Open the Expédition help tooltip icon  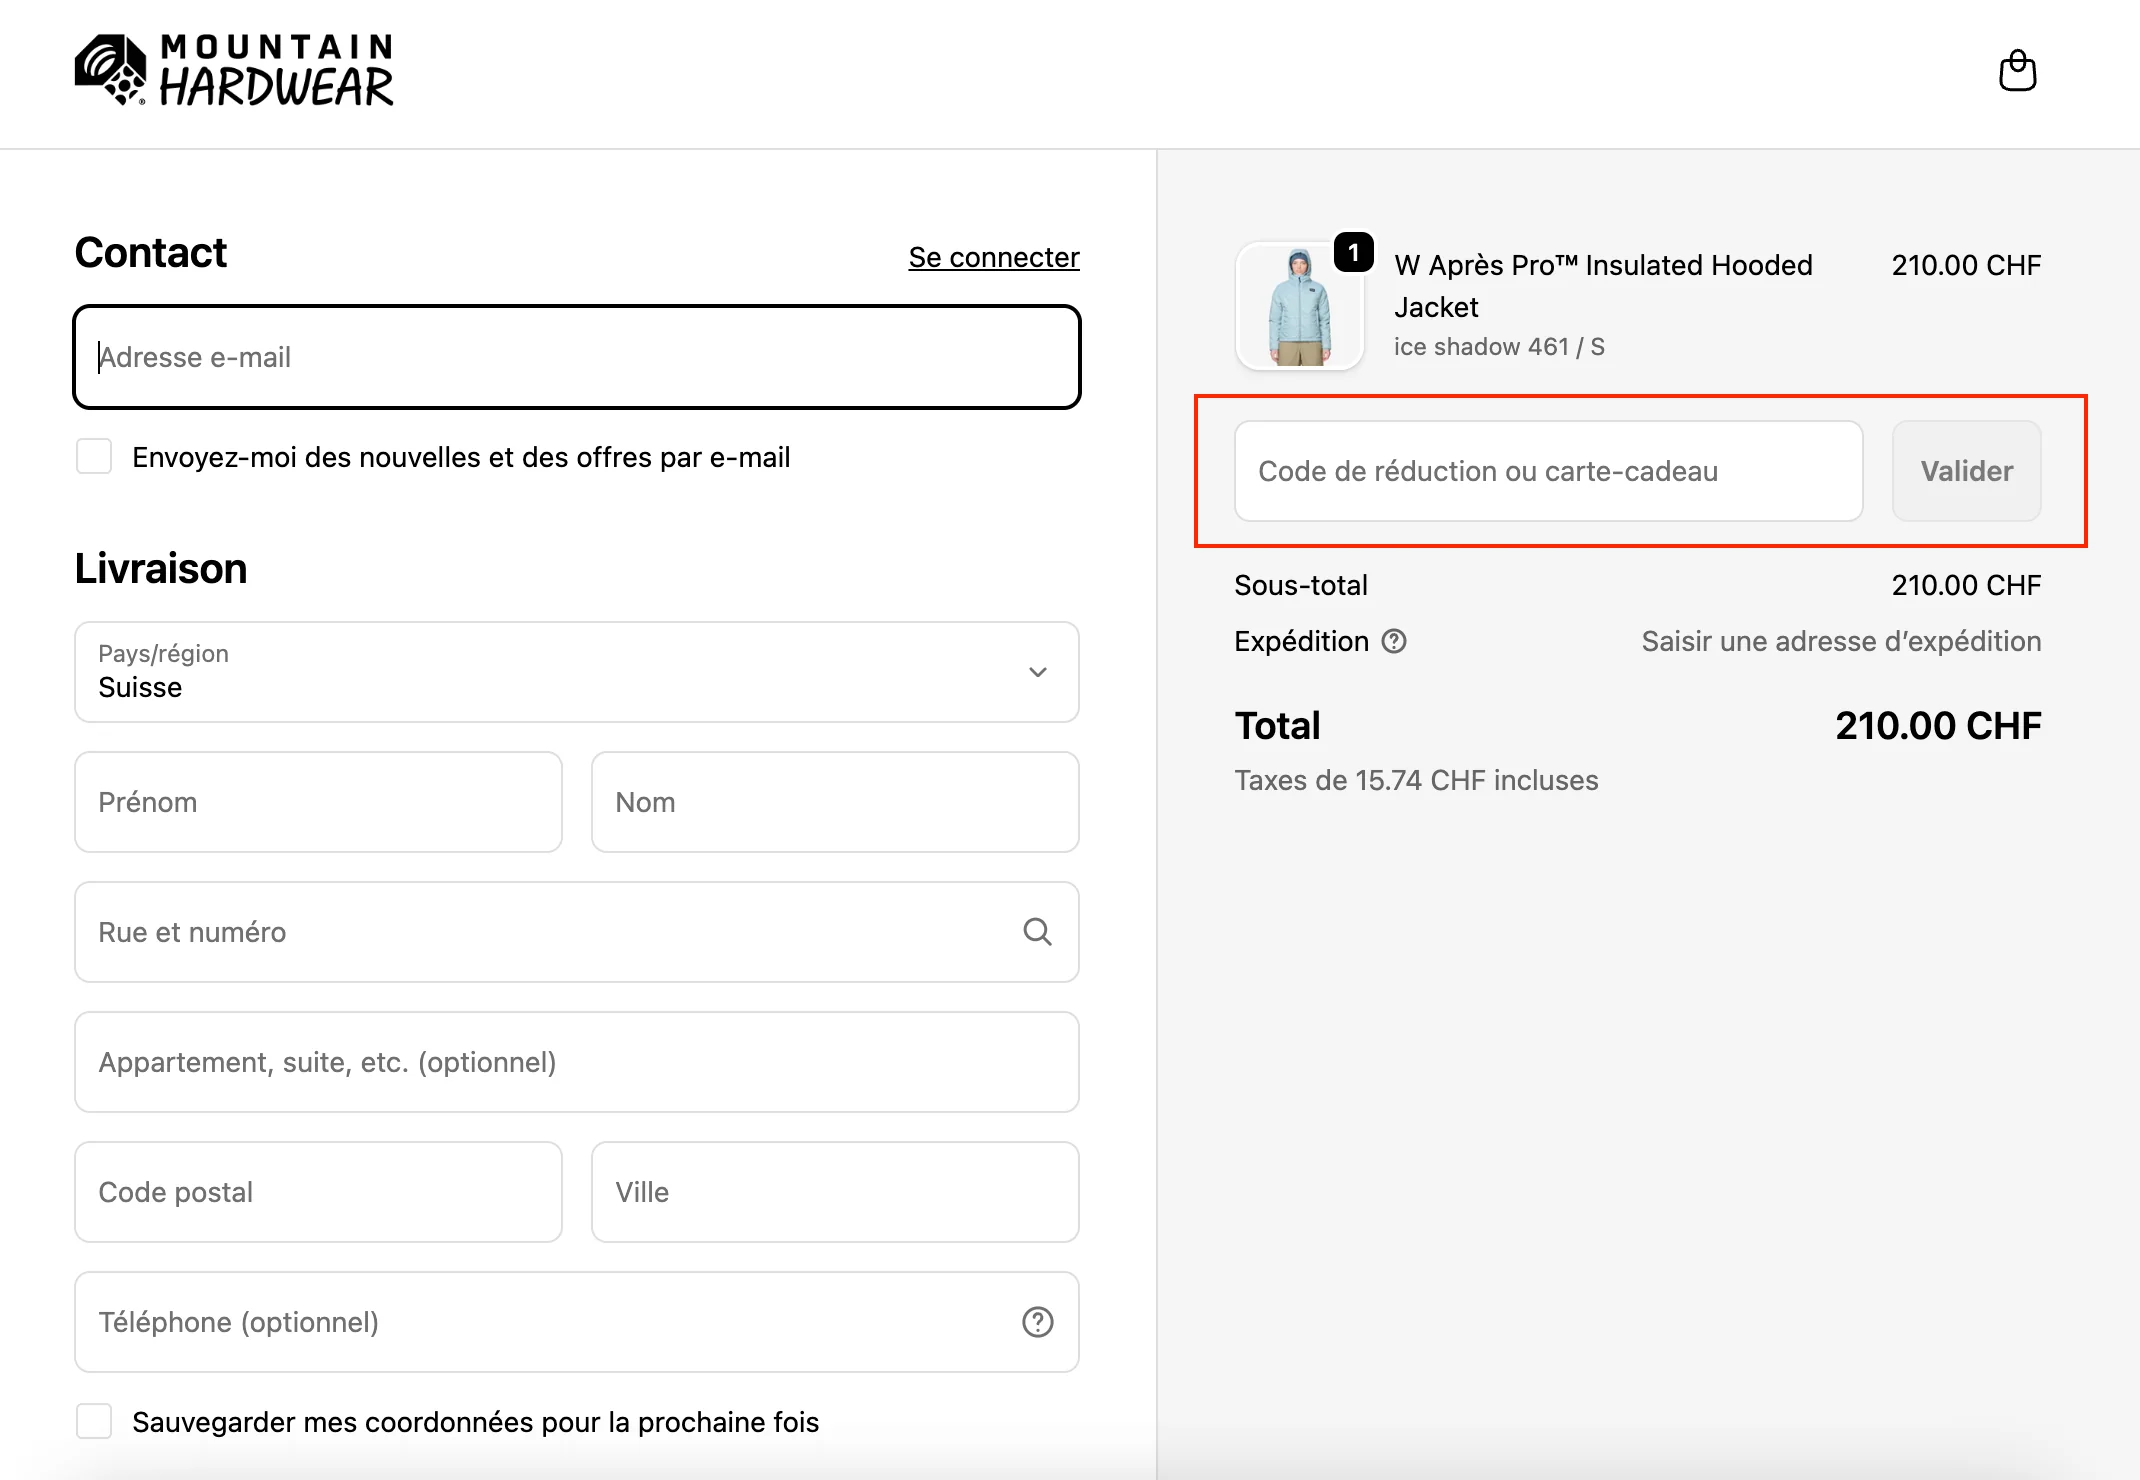coord(1396,641)
